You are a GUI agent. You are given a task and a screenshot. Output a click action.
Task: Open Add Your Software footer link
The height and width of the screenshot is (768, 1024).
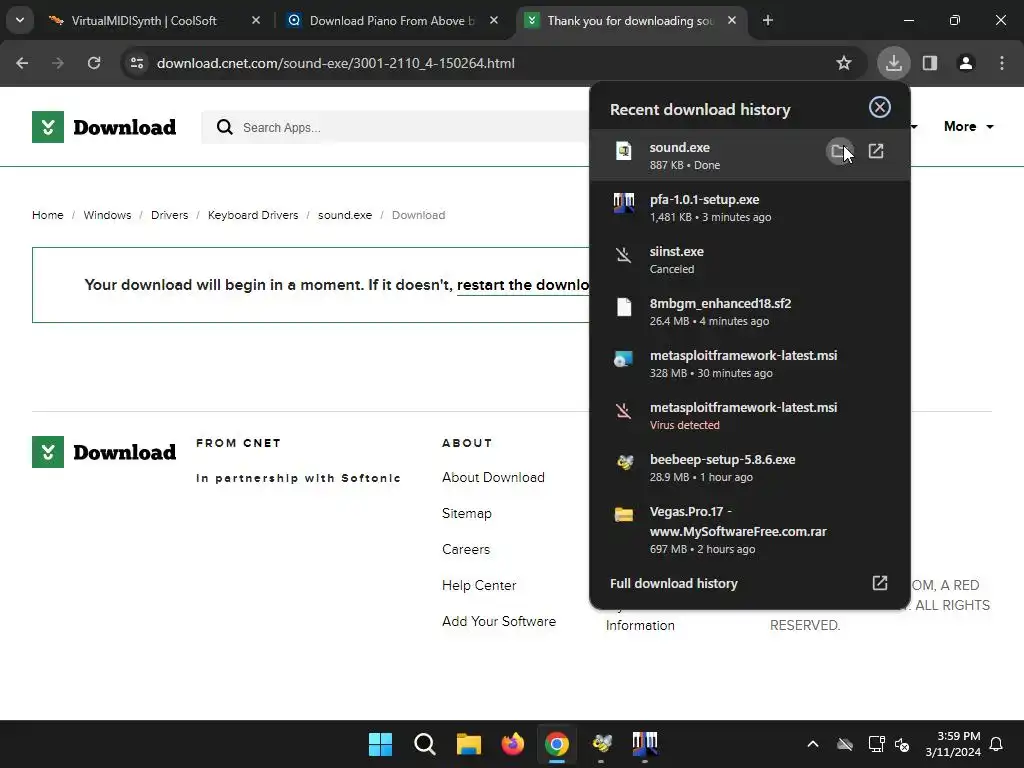pyautogui.click(x=499, y=621)
